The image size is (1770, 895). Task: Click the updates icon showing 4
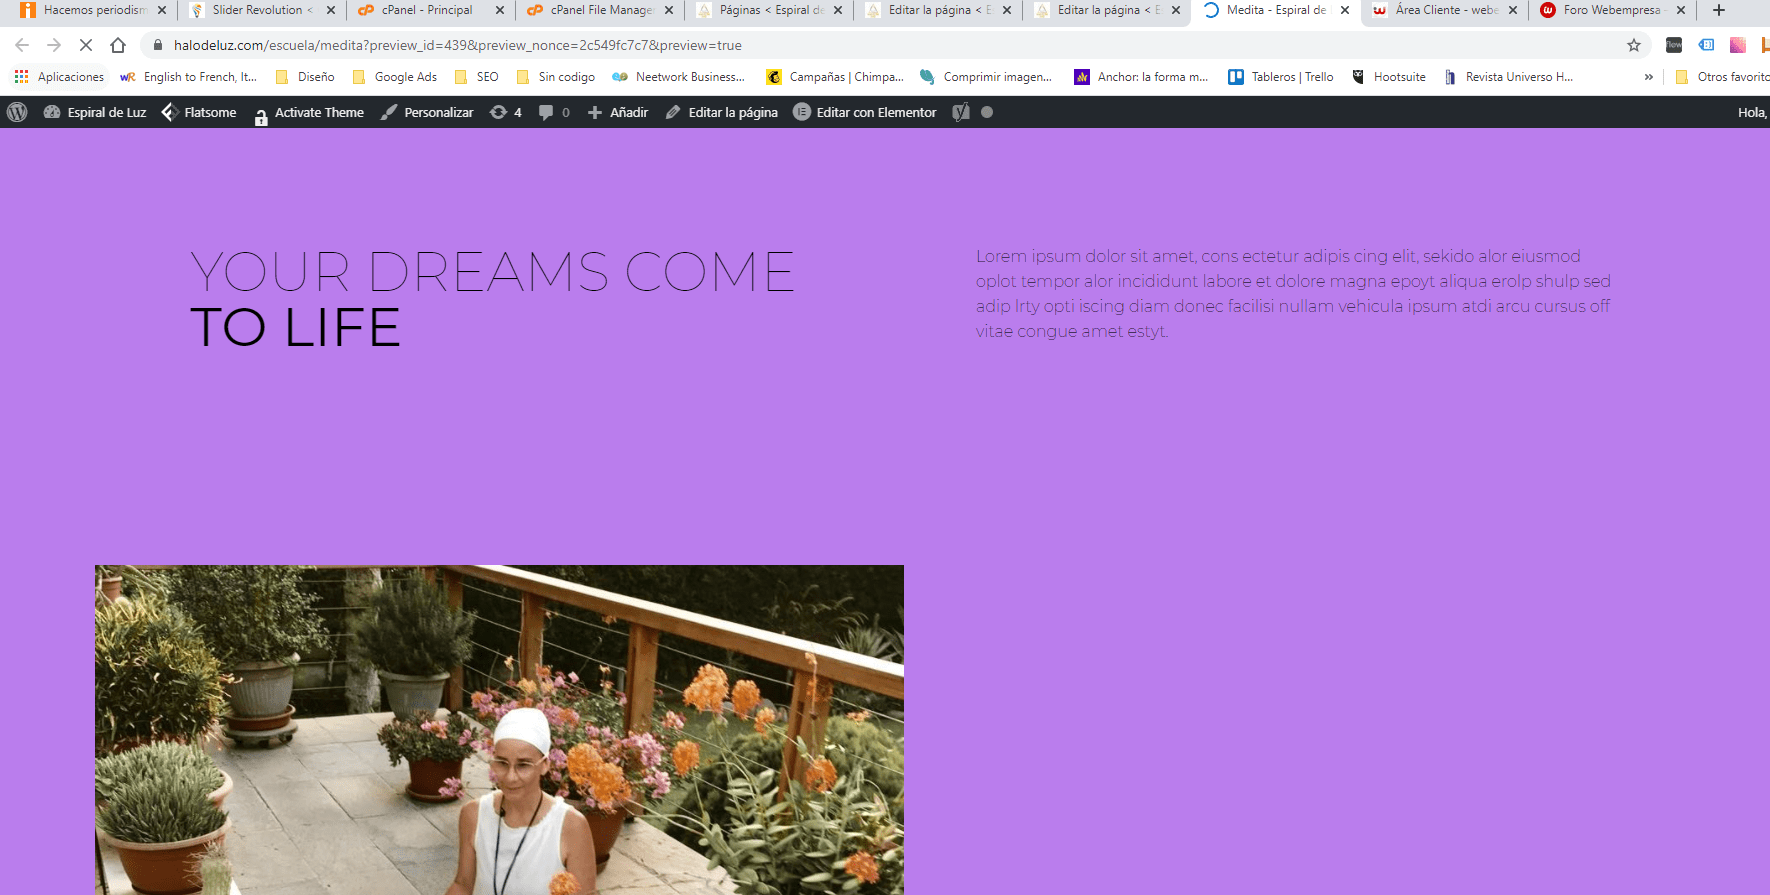505,112
